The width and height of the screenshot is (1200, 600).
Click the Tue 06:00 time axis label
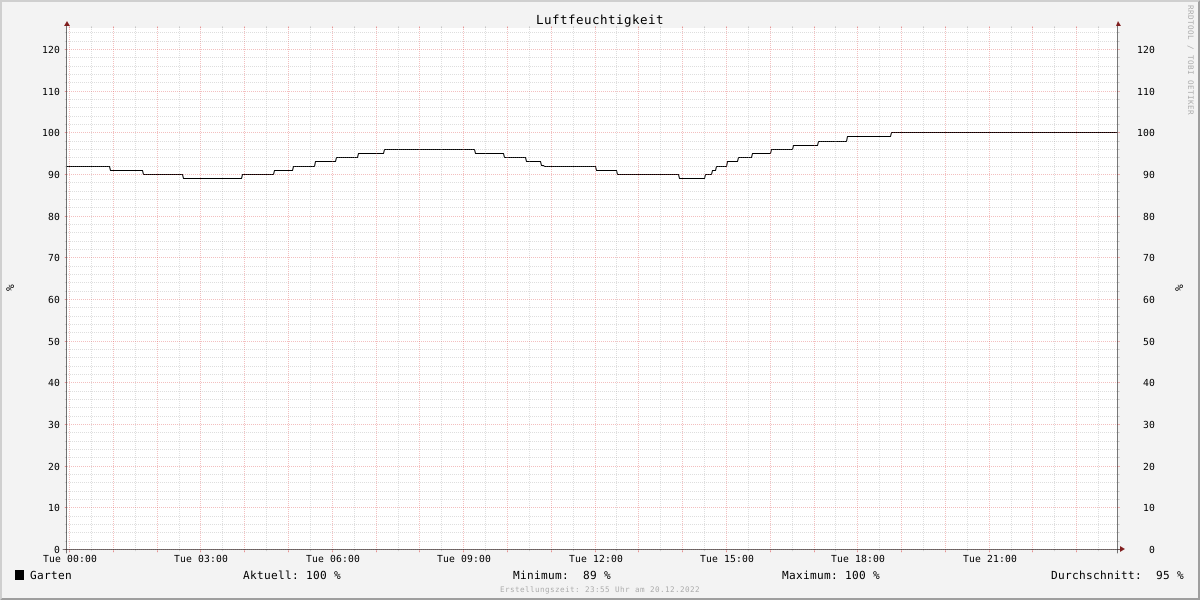click(333, 559)
